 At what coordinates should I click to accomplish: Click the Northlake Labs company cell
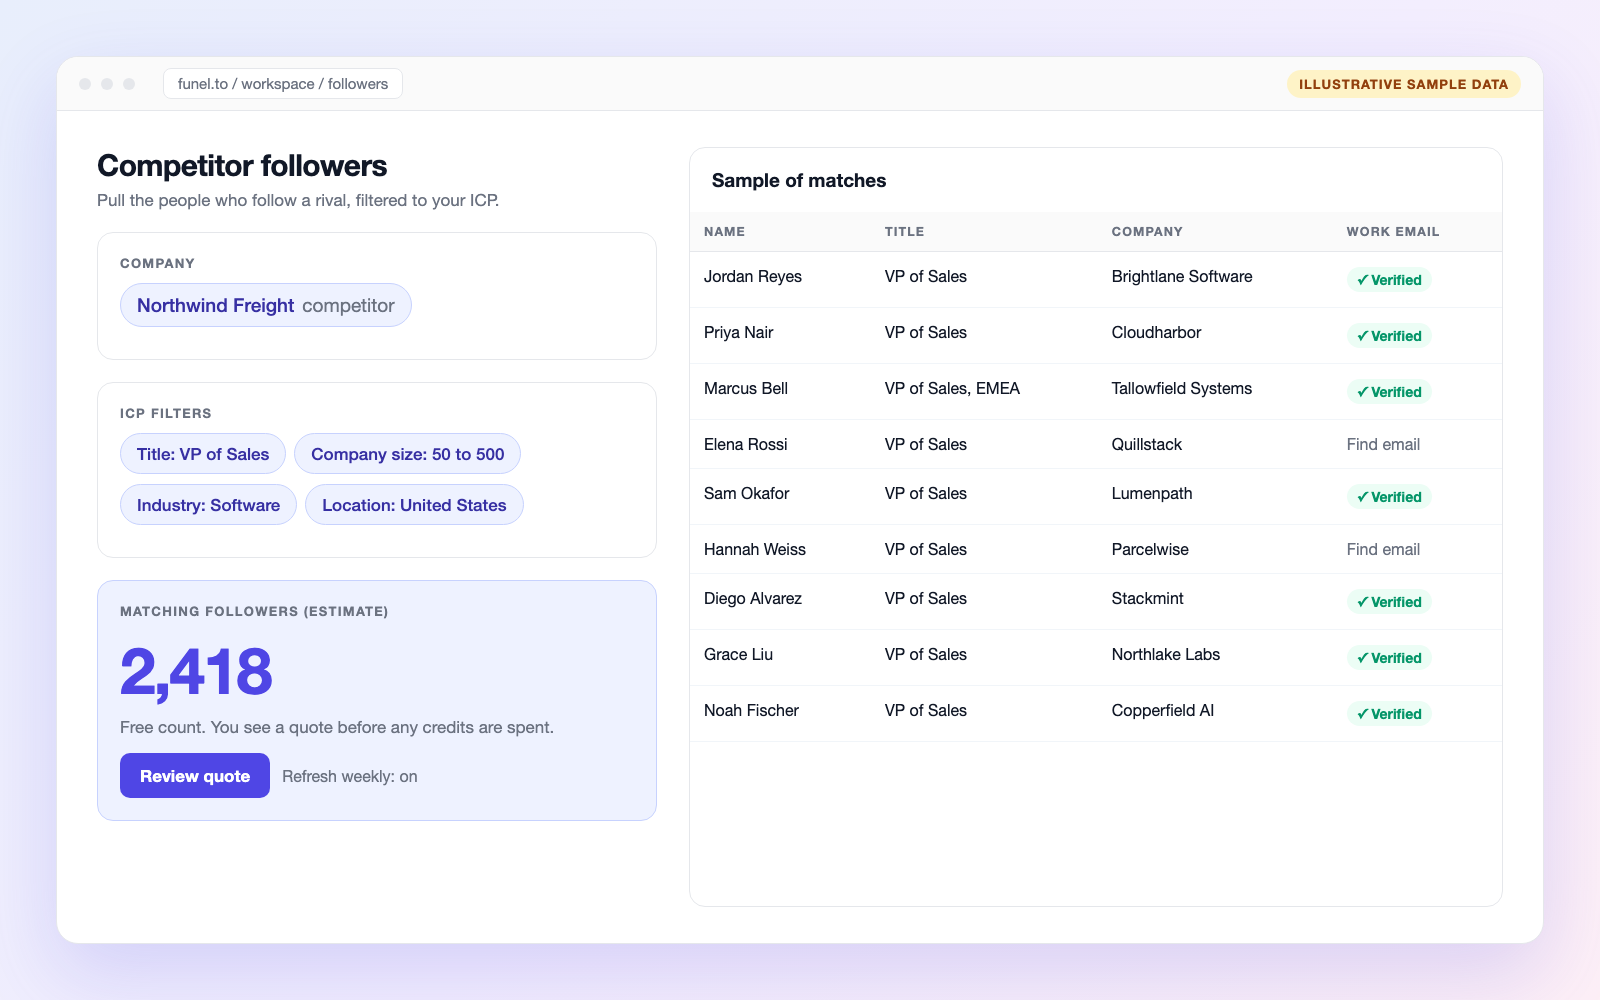pos(1166,654)
